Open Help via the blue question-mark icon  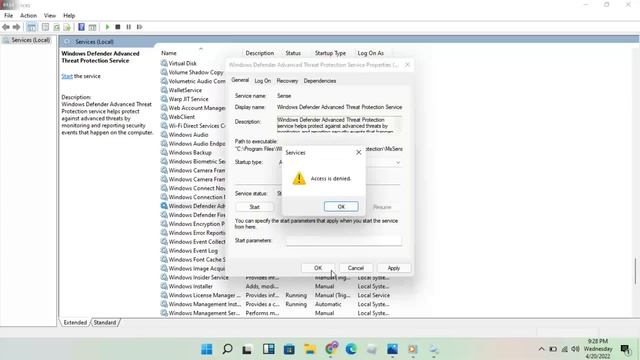click(81, 27)
